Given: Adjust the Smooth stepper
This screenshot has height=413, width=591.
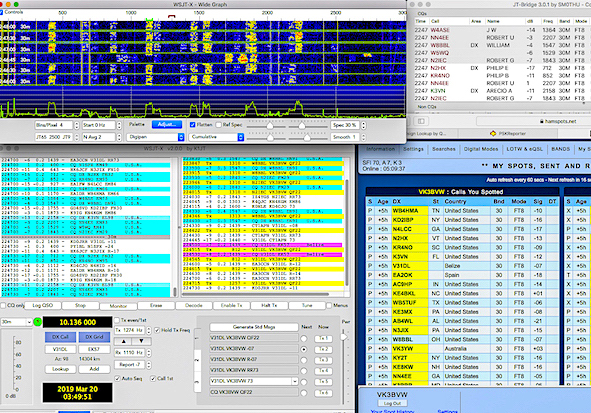Looking at the screenshot, I should 363,137.
